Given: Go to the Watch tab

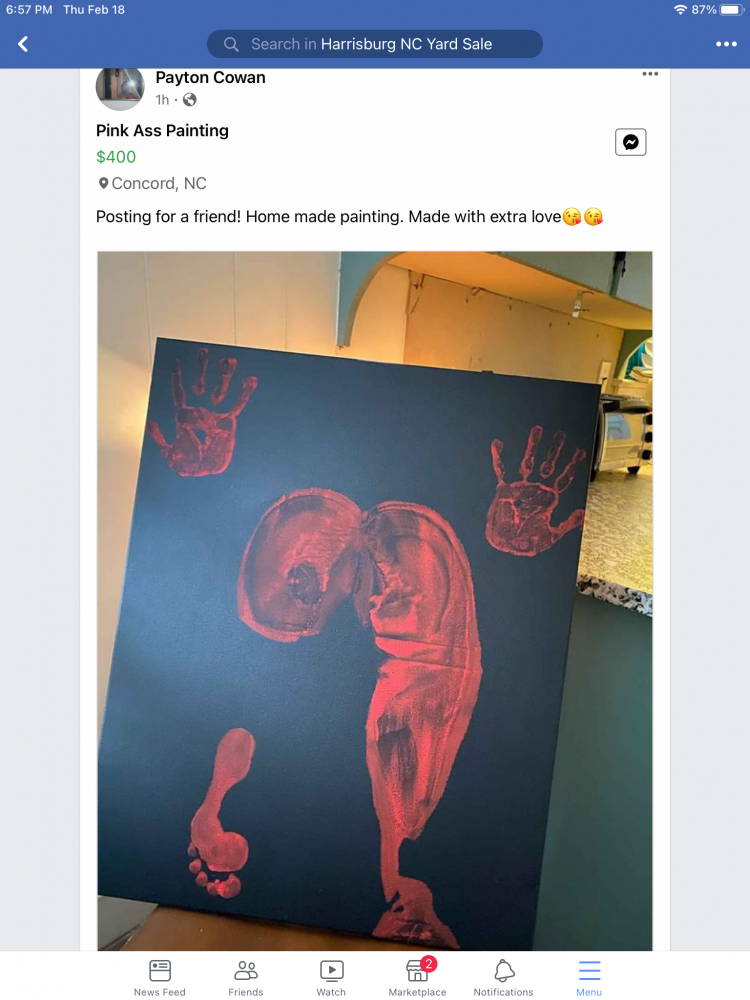Looking at the screenshot, I should 331,977.
